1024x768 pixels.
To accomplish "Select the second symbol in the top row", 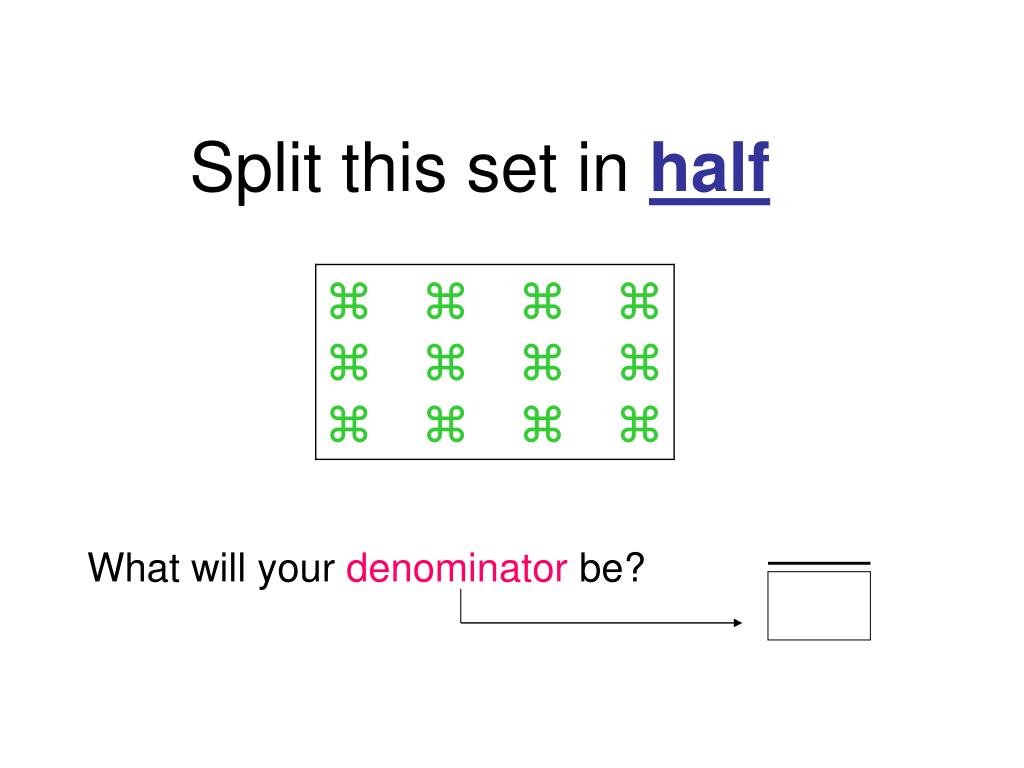I will coord(445,300).
